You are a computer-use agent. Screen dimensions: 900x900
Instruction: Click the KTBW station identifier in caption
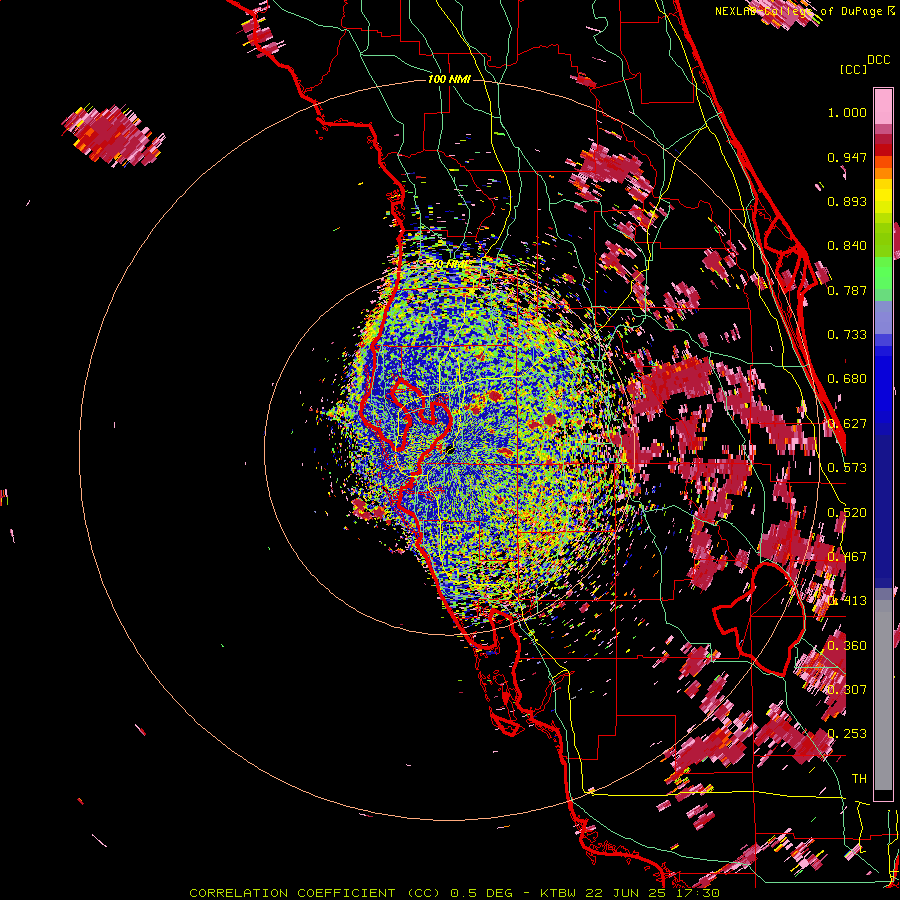tap(560, 893)
